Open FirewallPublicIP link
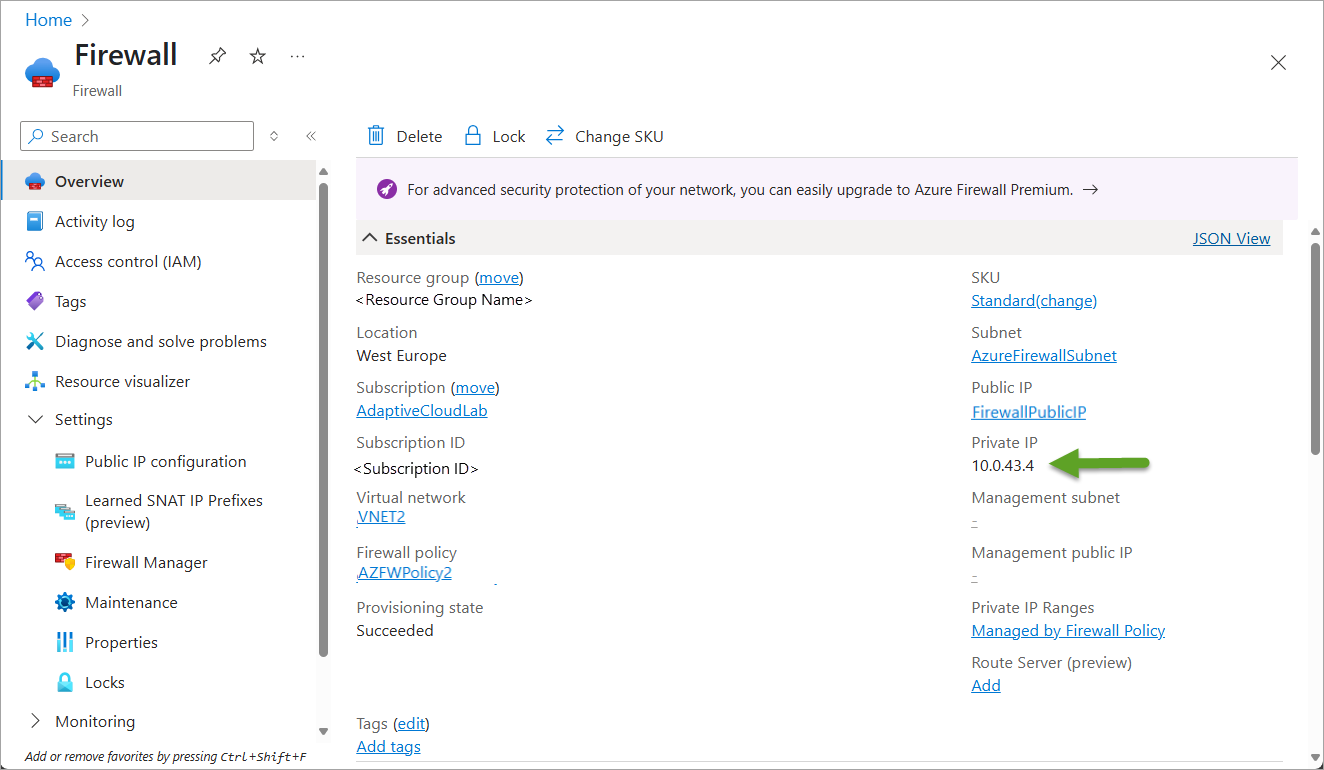 coord(1029,412)
